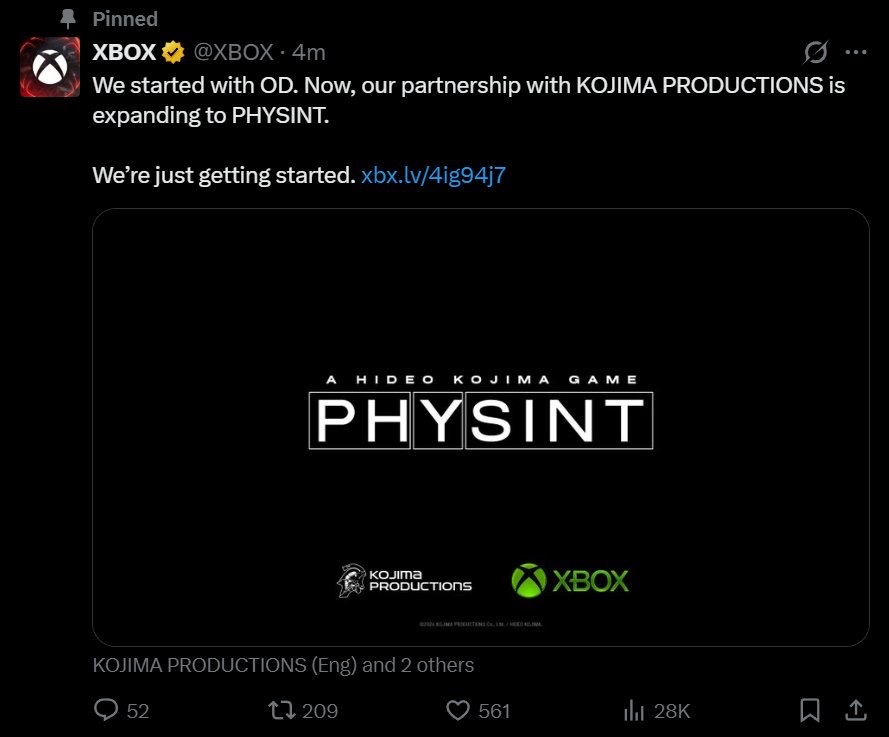Open the XBOX display name profile
The image size is (889, 737).
[124, 52]
